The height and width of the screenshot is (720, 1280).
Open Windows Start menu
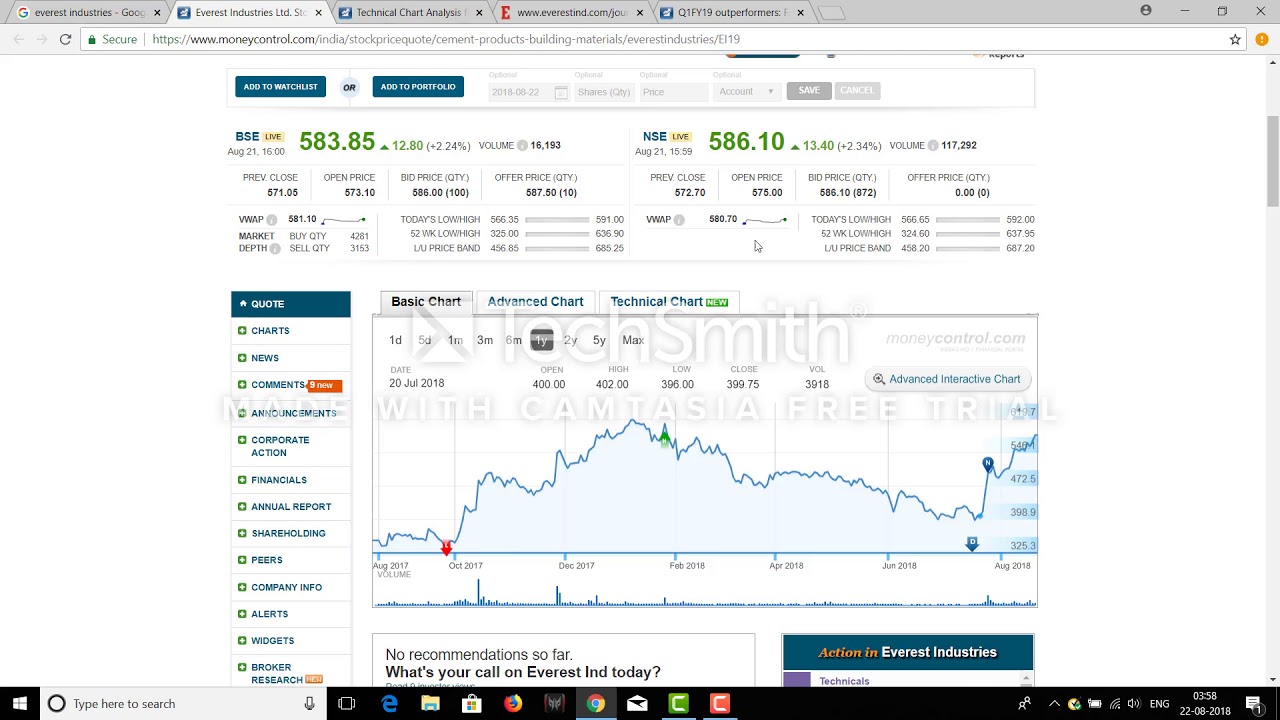20,703
